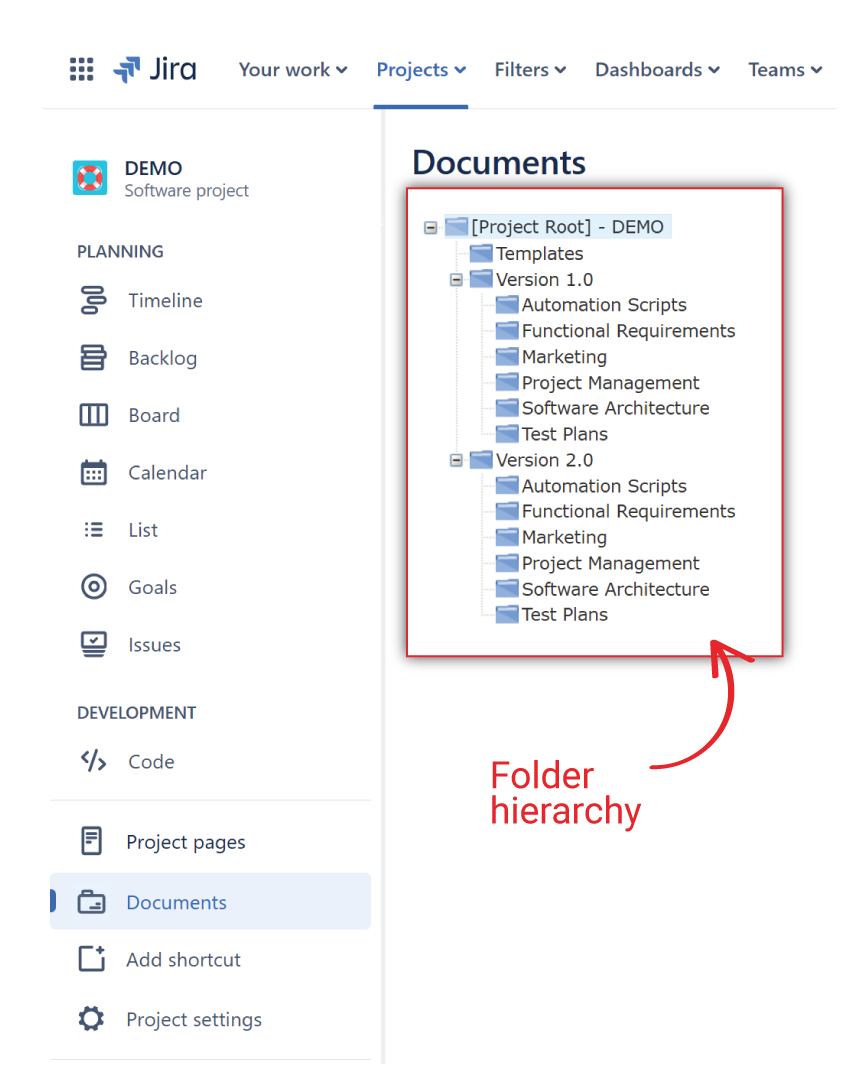851x1080 pixels.
Task: Open the DEMO project avatar icon
Action: point(89,177)
